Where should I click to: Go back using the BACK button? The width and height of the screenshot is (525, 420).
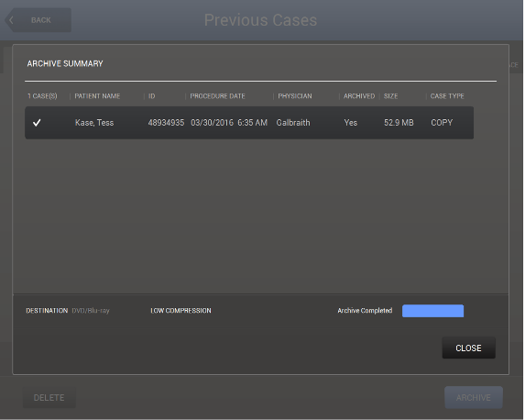(38, 20)
